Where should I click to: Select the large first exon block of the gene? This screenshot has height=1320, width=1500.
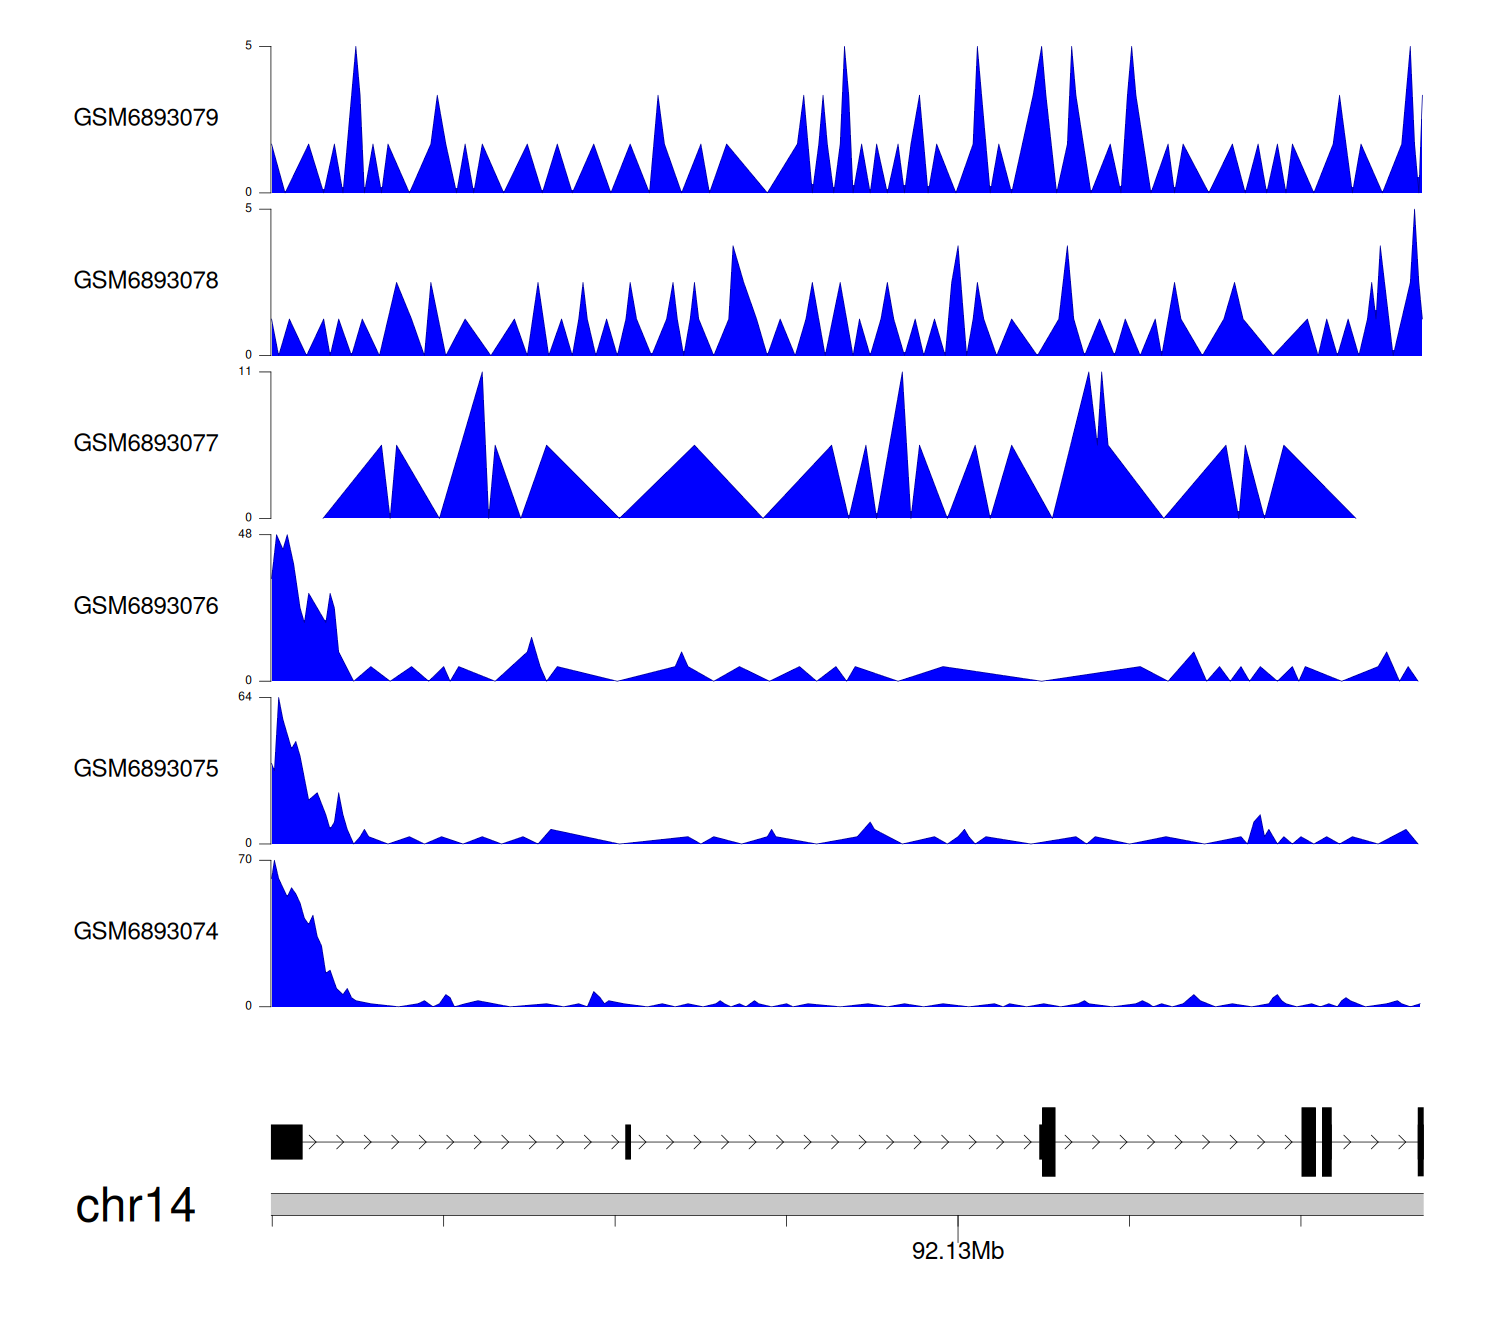(287, 1142)
